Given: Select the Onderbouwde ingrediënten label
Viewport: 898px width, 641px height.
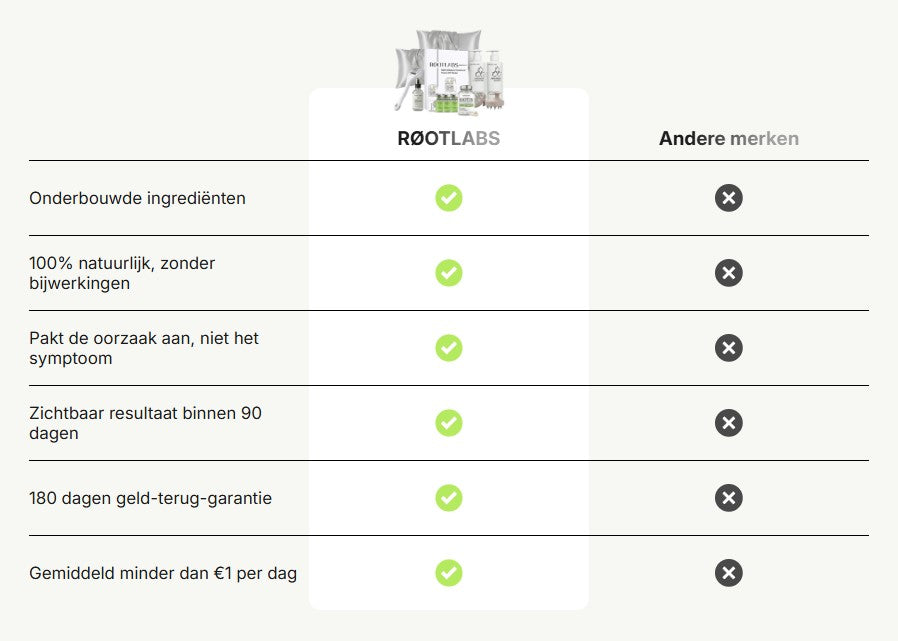Looking at the screenshot, I should point(137,198).
